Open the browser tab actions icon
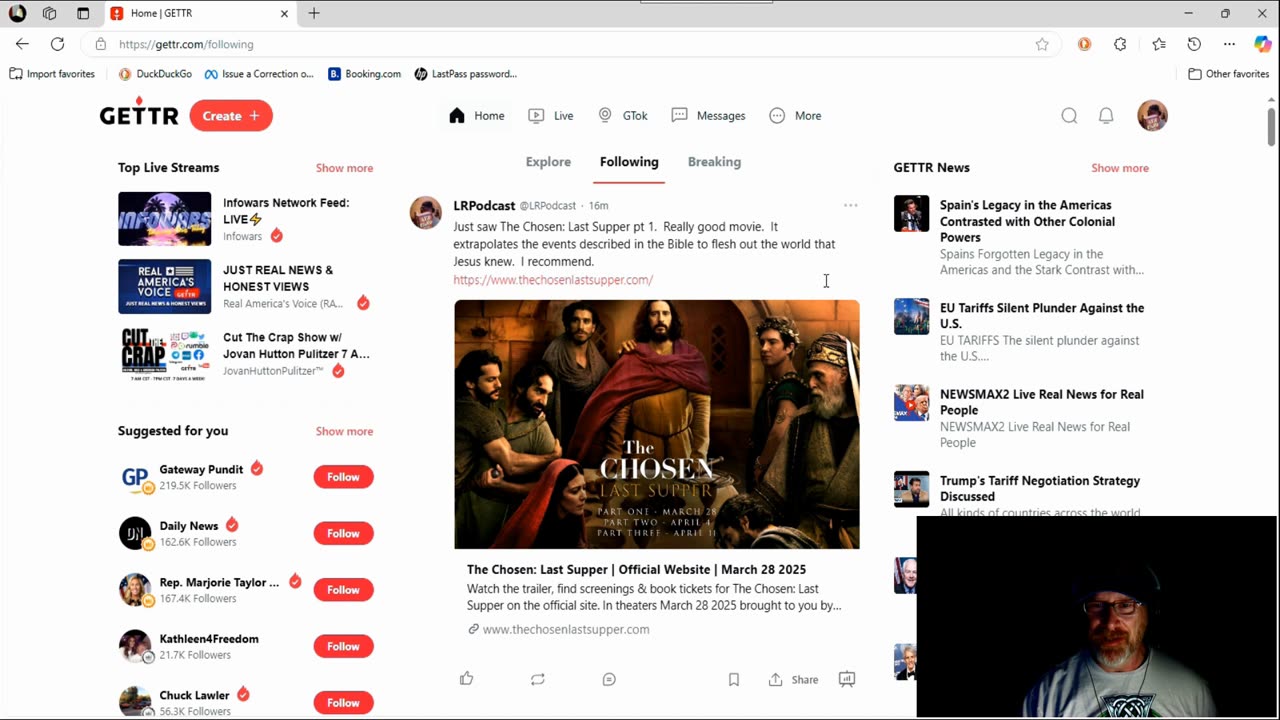This screenshot has height=720, width=1280. pyautogui.click(x=83, y=13)
